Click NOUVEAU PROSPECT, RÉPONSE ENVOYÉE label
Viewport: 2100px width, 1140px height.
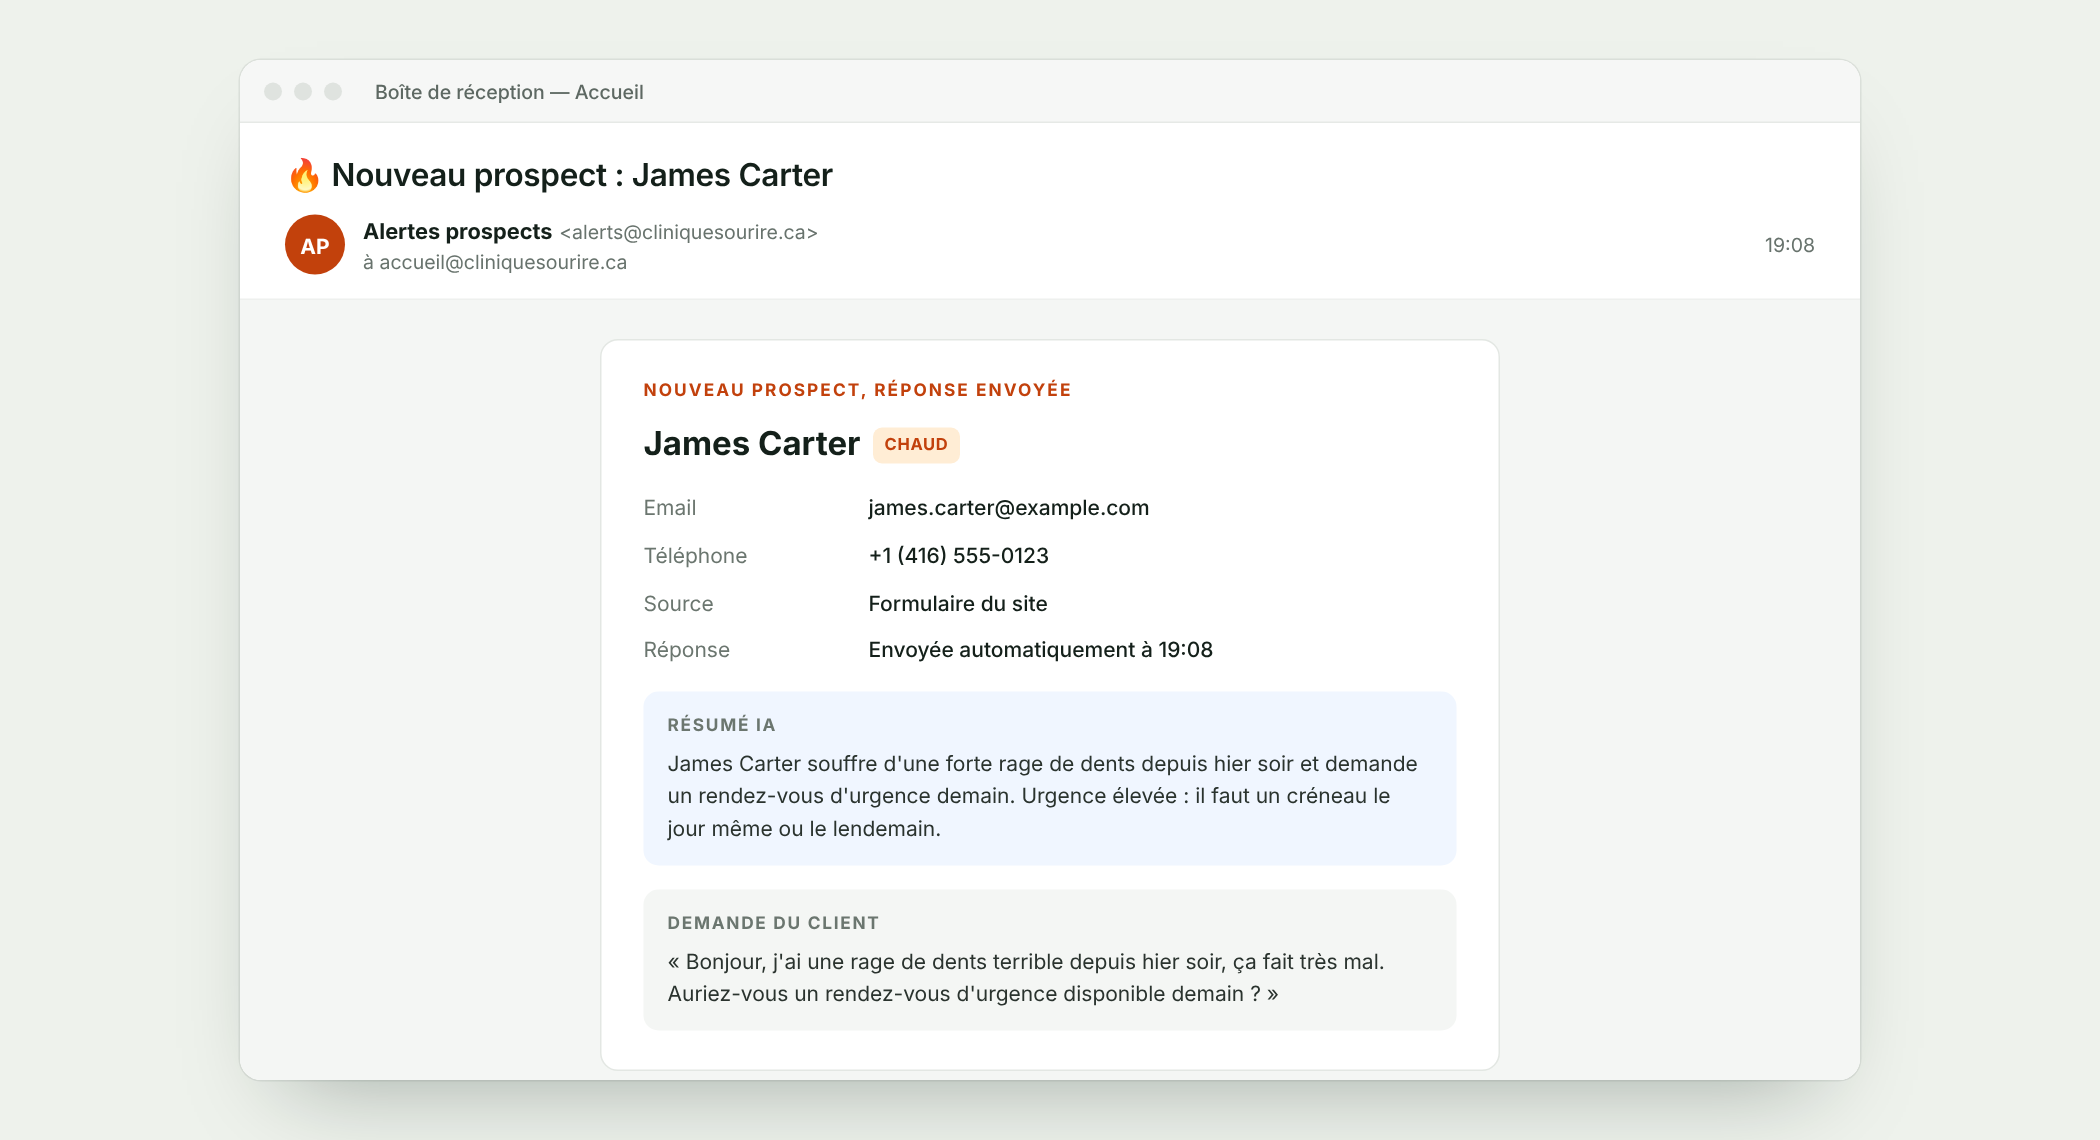point(857,390)
